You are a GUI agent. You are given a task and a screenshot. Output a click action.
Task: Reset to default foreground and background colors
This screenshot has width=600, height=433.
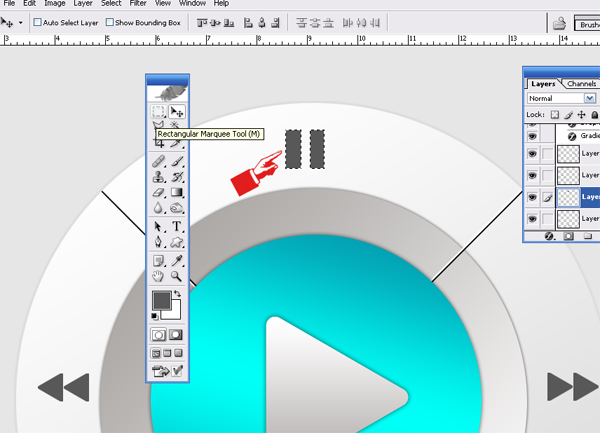tap(155, 316)
